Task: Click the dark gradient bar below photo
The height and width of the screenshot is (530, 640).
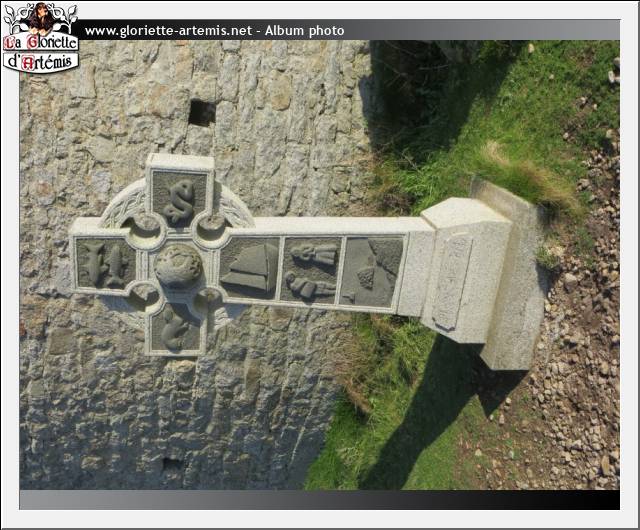Action: (320, 500)
